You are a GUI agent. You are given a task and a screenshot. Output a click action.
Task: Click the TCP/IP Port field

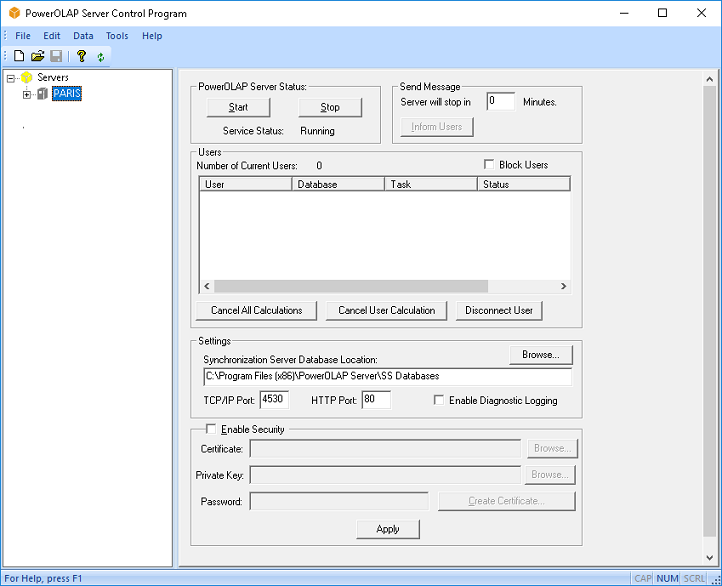coord(274,400)
